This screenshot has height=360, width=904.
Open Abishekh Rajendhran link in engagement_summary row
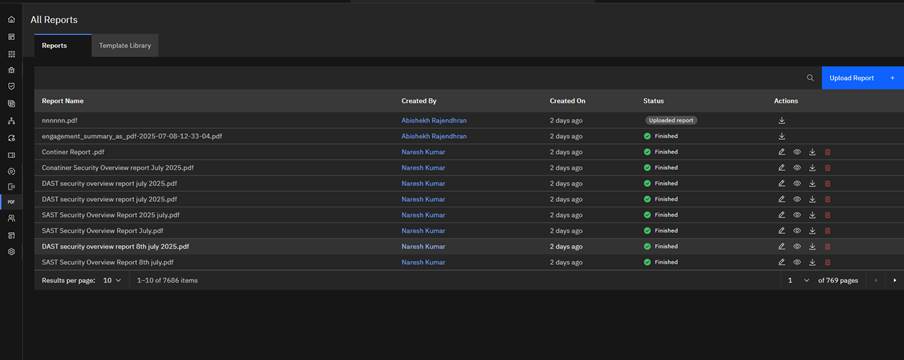point(434,136)
